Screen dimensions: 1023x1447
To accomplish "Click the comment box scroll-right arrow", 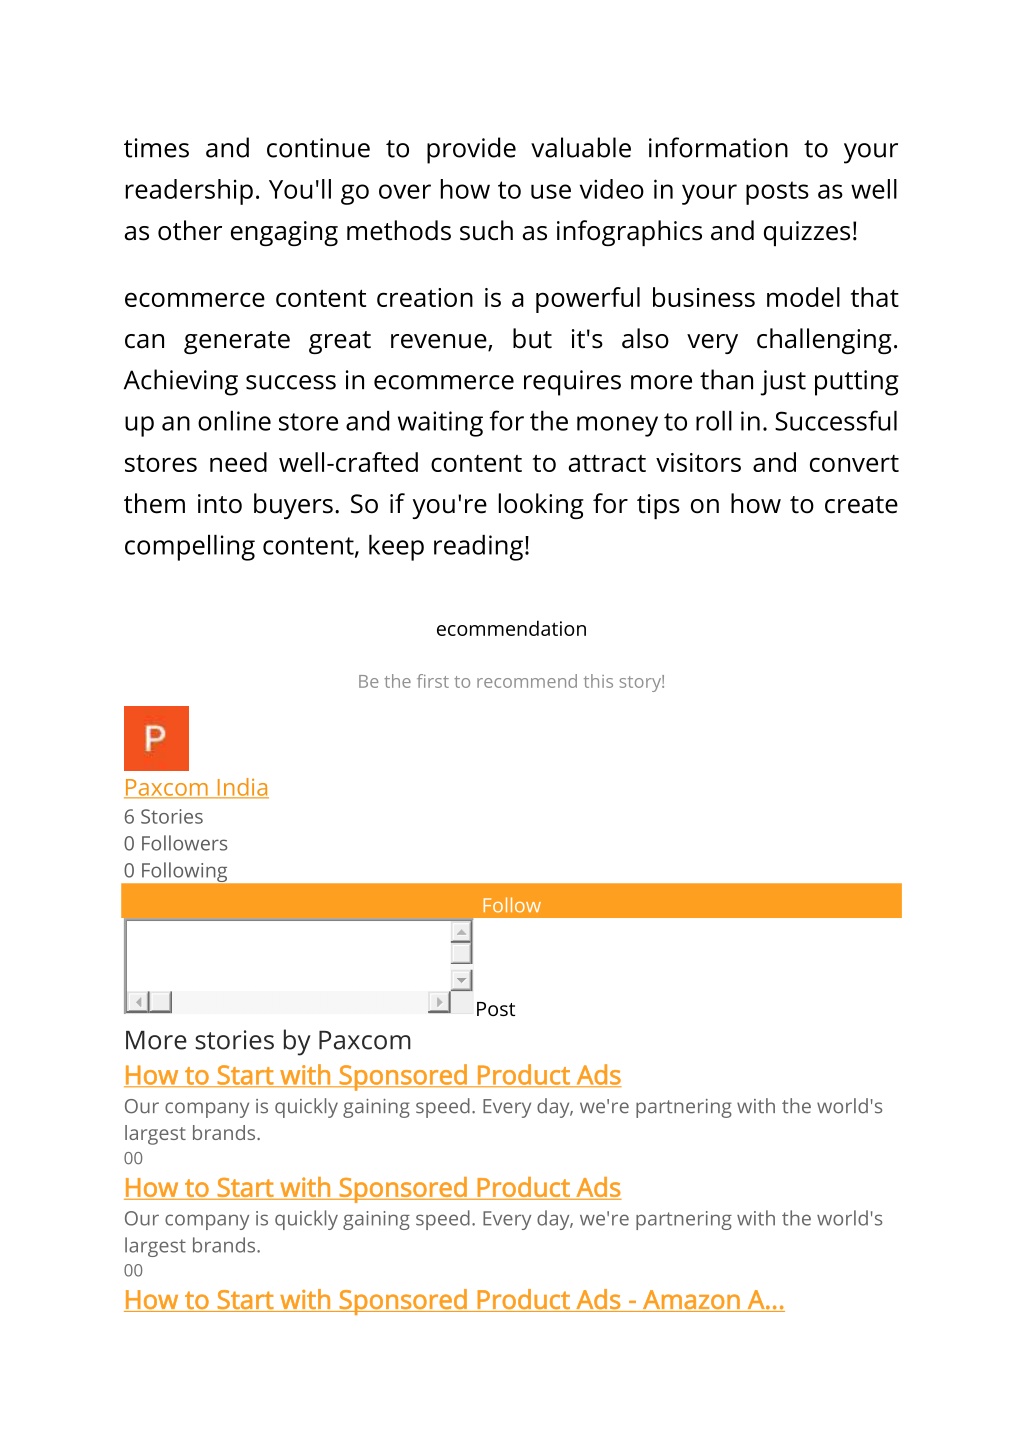I will click(439, 1001).
